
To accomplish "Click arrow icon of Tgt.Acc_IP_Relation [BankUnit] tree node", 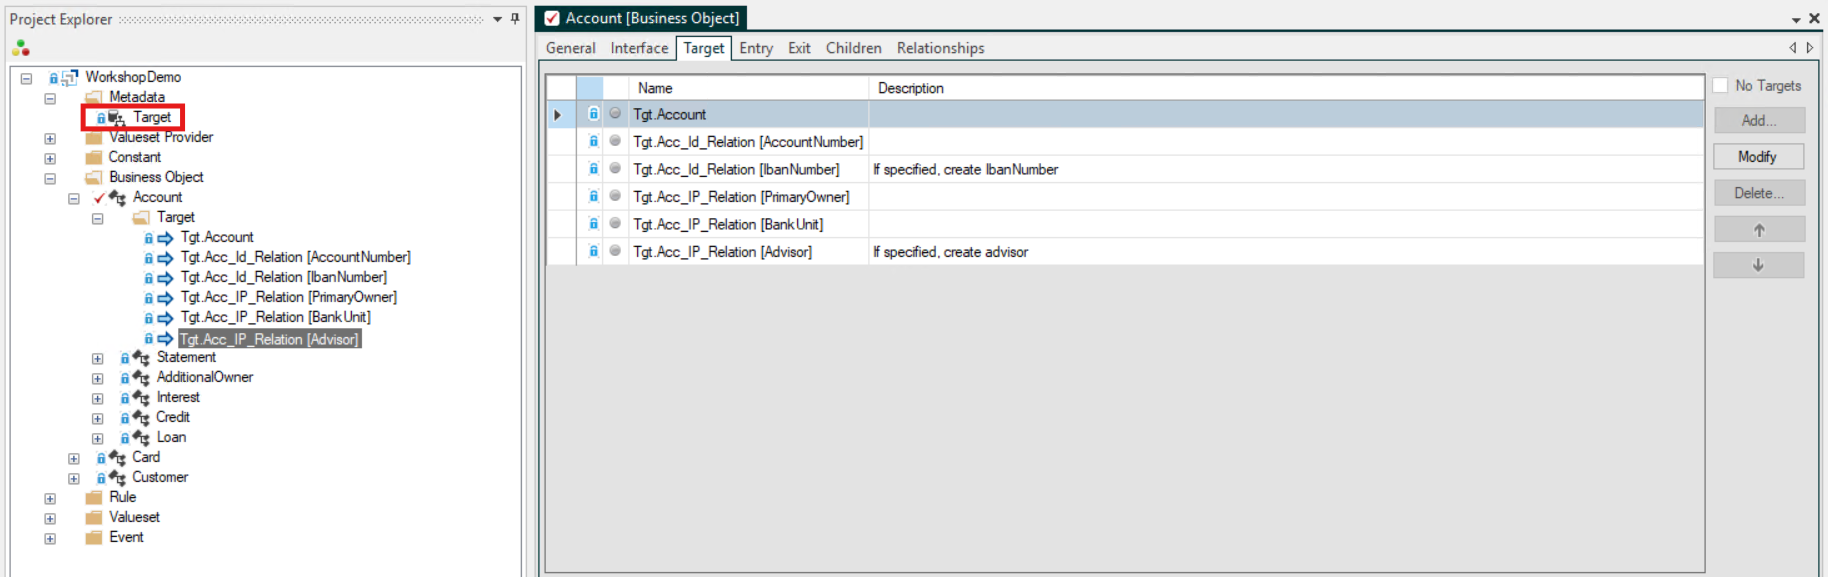I will tap(165, 318).
